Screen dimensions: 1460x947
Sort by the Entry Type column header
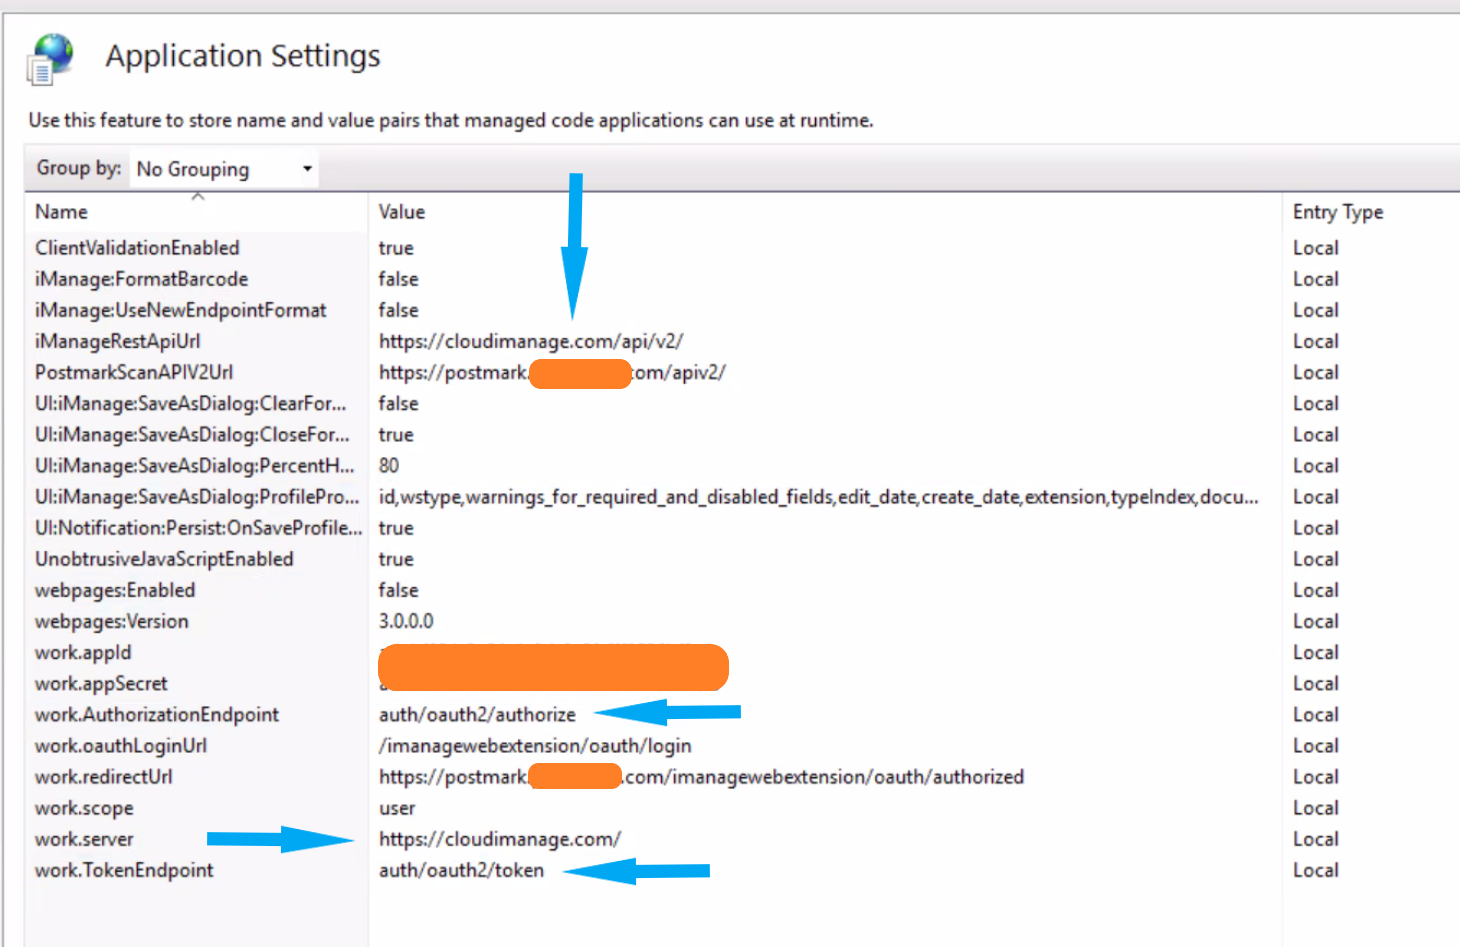[x=1338, y=212]
